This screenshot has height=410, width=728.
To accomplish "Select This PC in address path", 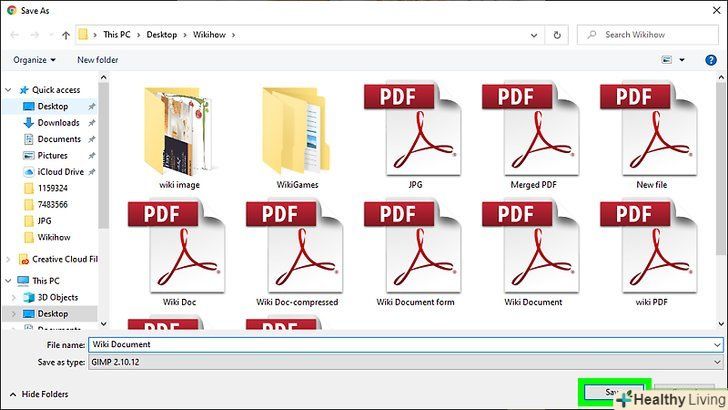I will 117,34.
